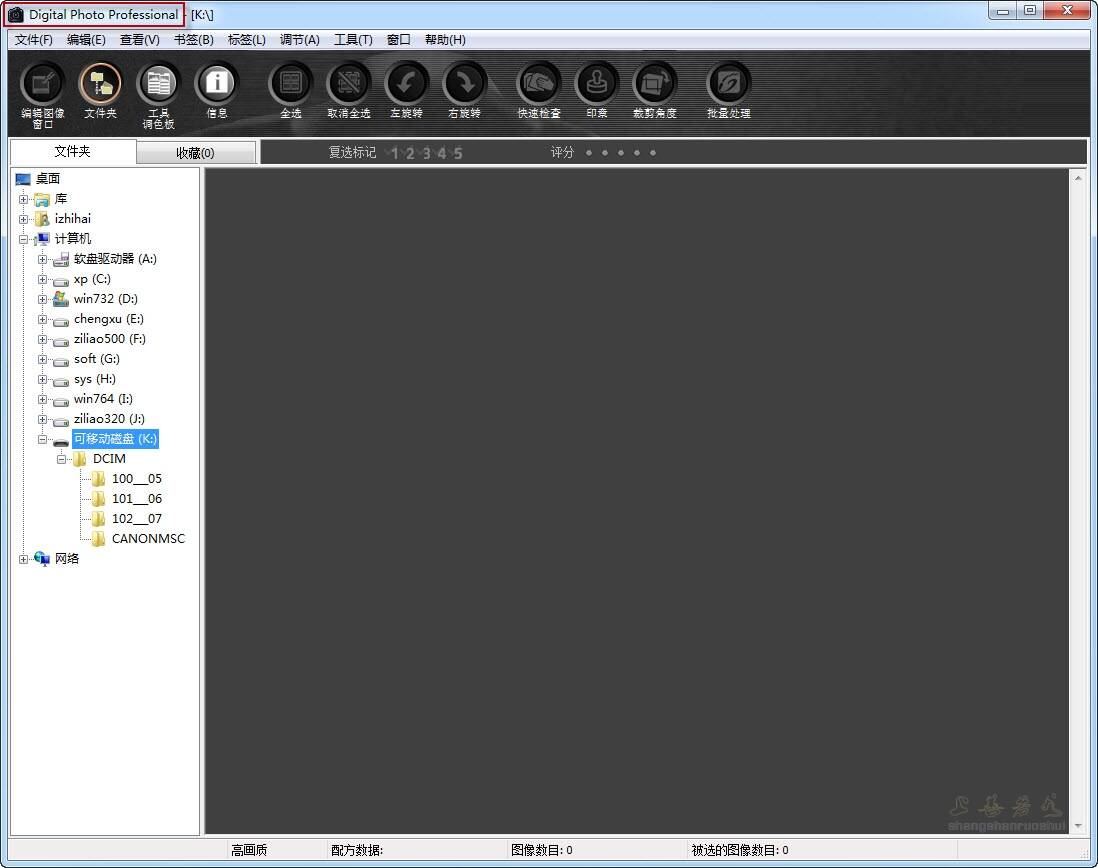The width and height of the screenshot is (1098, 868).
Task: Select 桌面 in the folder tree
Action: pyautogui.click(x=48, y=178)
